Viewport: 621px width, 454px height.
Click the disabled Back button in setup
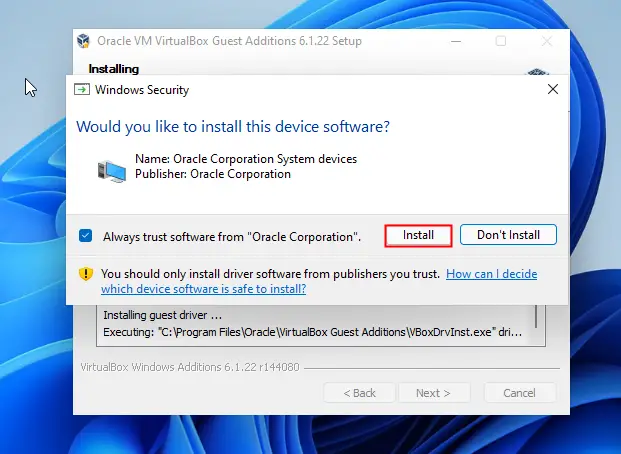point(359,393)
